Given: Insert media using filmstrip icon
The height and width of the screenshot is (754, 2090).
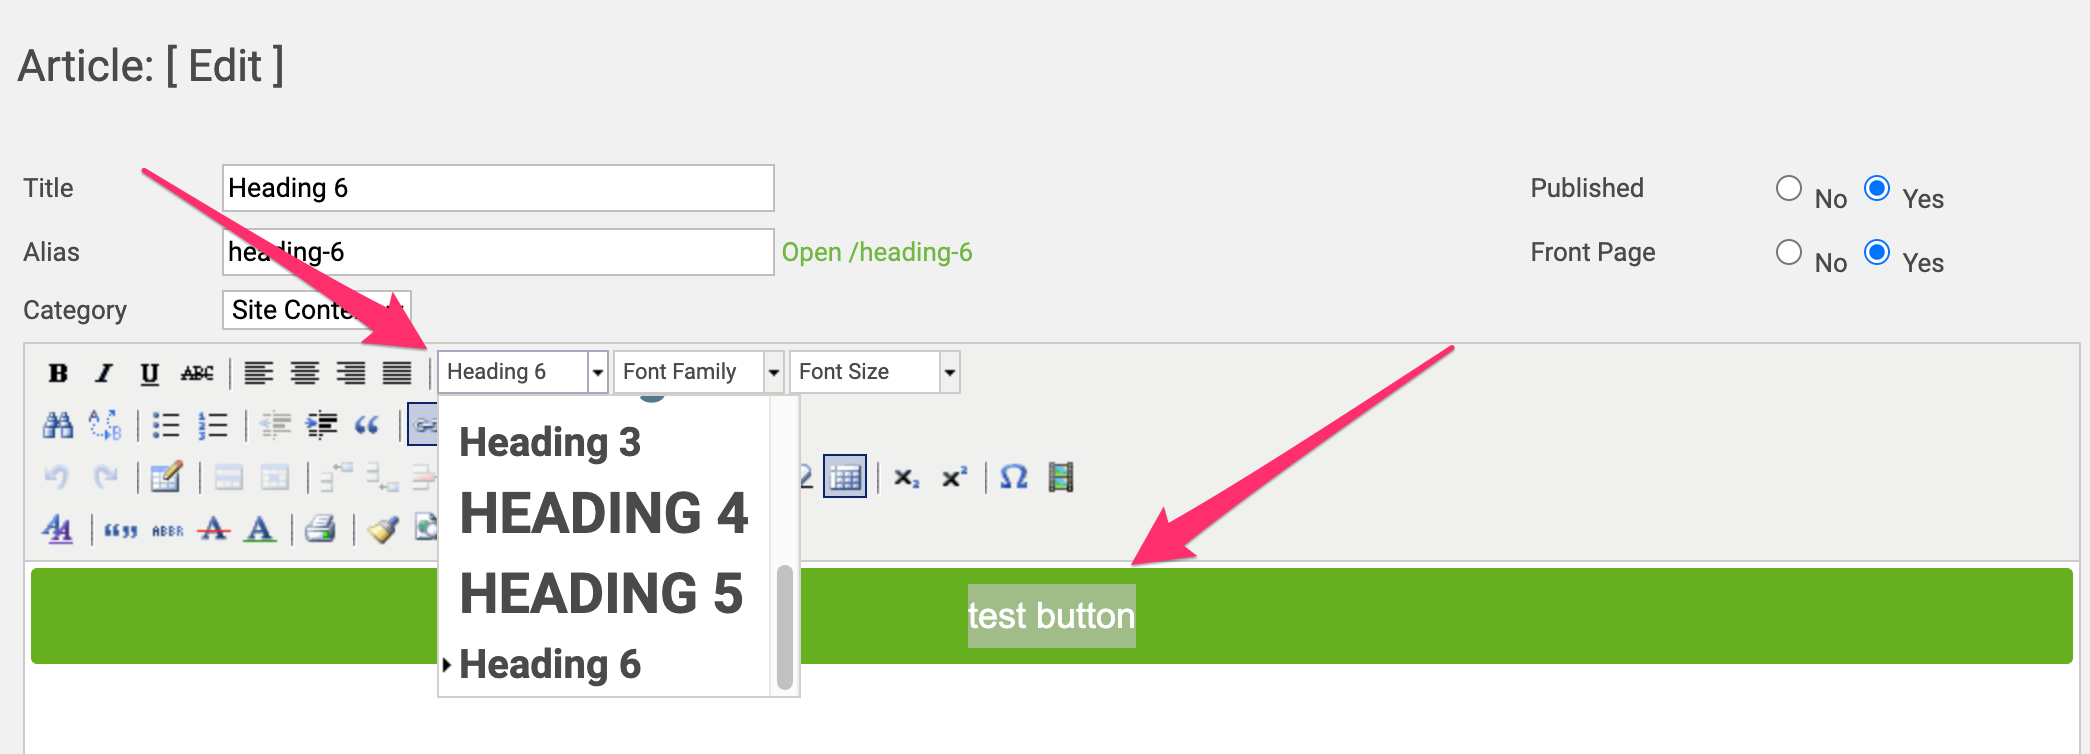Looking at the screenshot, I should click(1060, 477).
